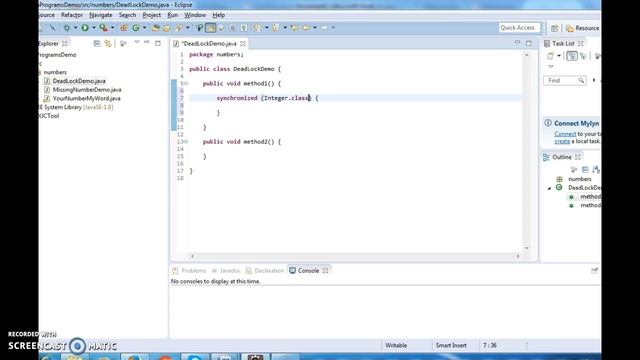Click the Open Perspective icon

554,28
